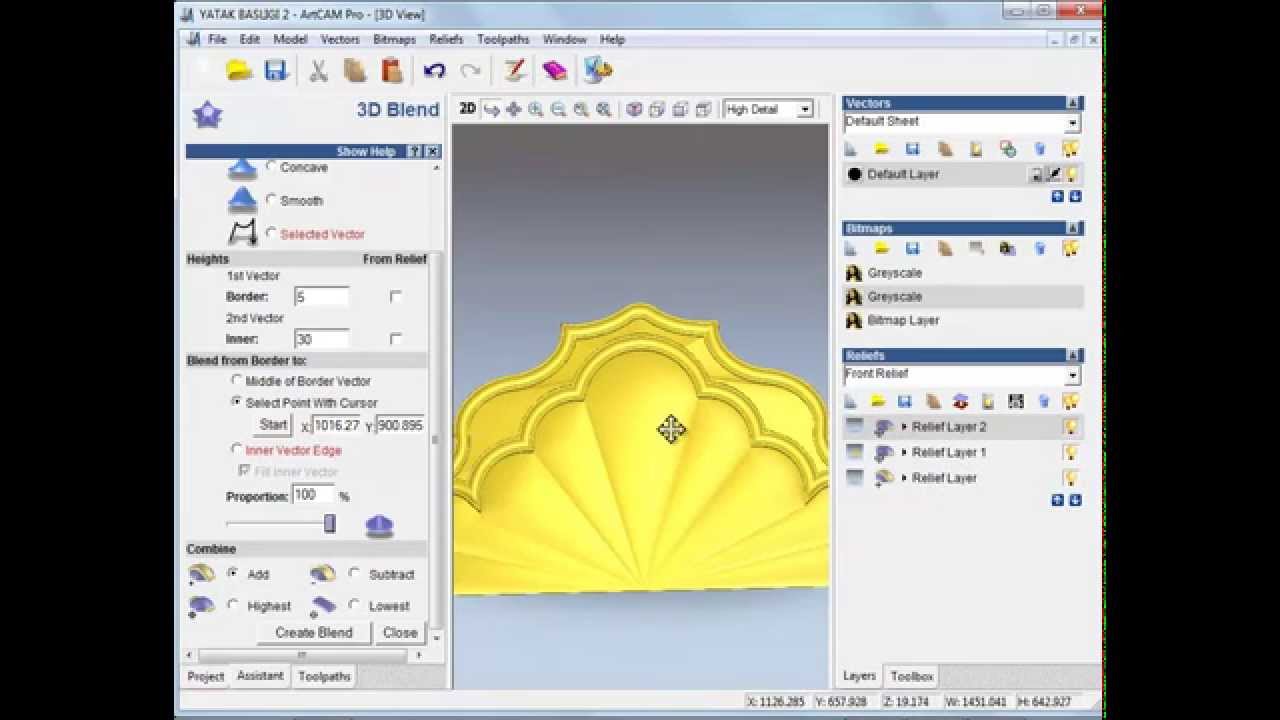
Task: Open the Default Sheet dropdown
Action: pyautogui.click(x=1072, y=123)
